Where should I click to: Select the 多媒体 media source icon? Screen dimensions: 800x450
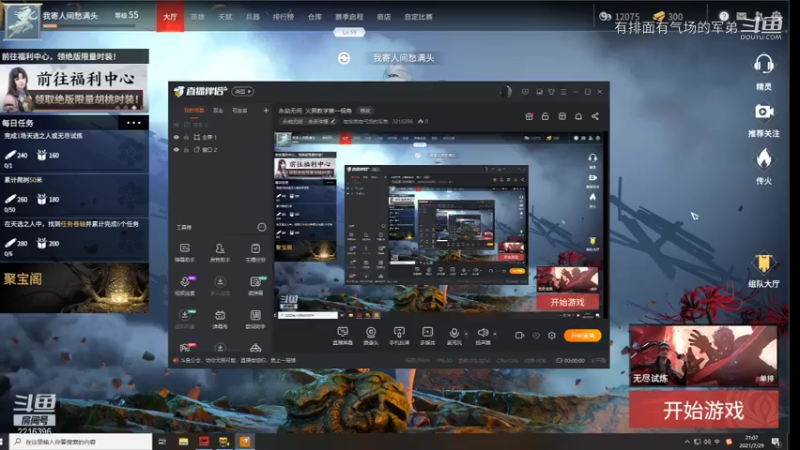(428, 332)
